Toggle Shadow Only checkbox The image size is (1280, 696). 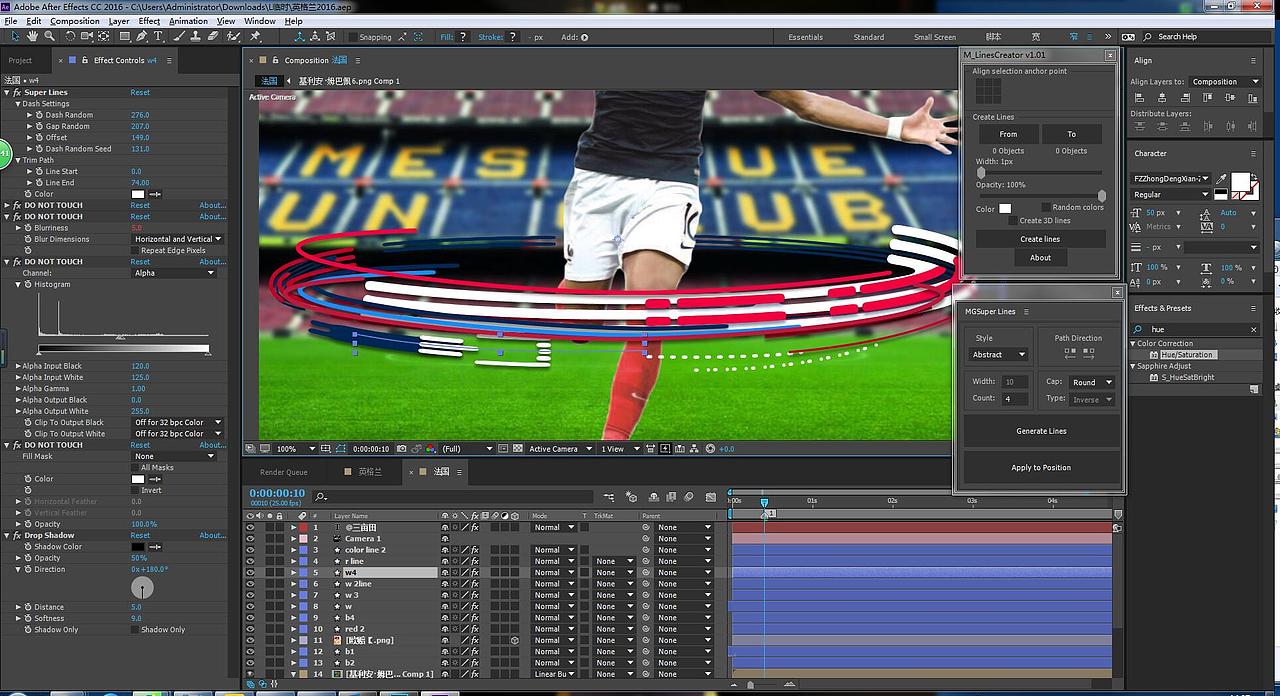tap(137, 630)
